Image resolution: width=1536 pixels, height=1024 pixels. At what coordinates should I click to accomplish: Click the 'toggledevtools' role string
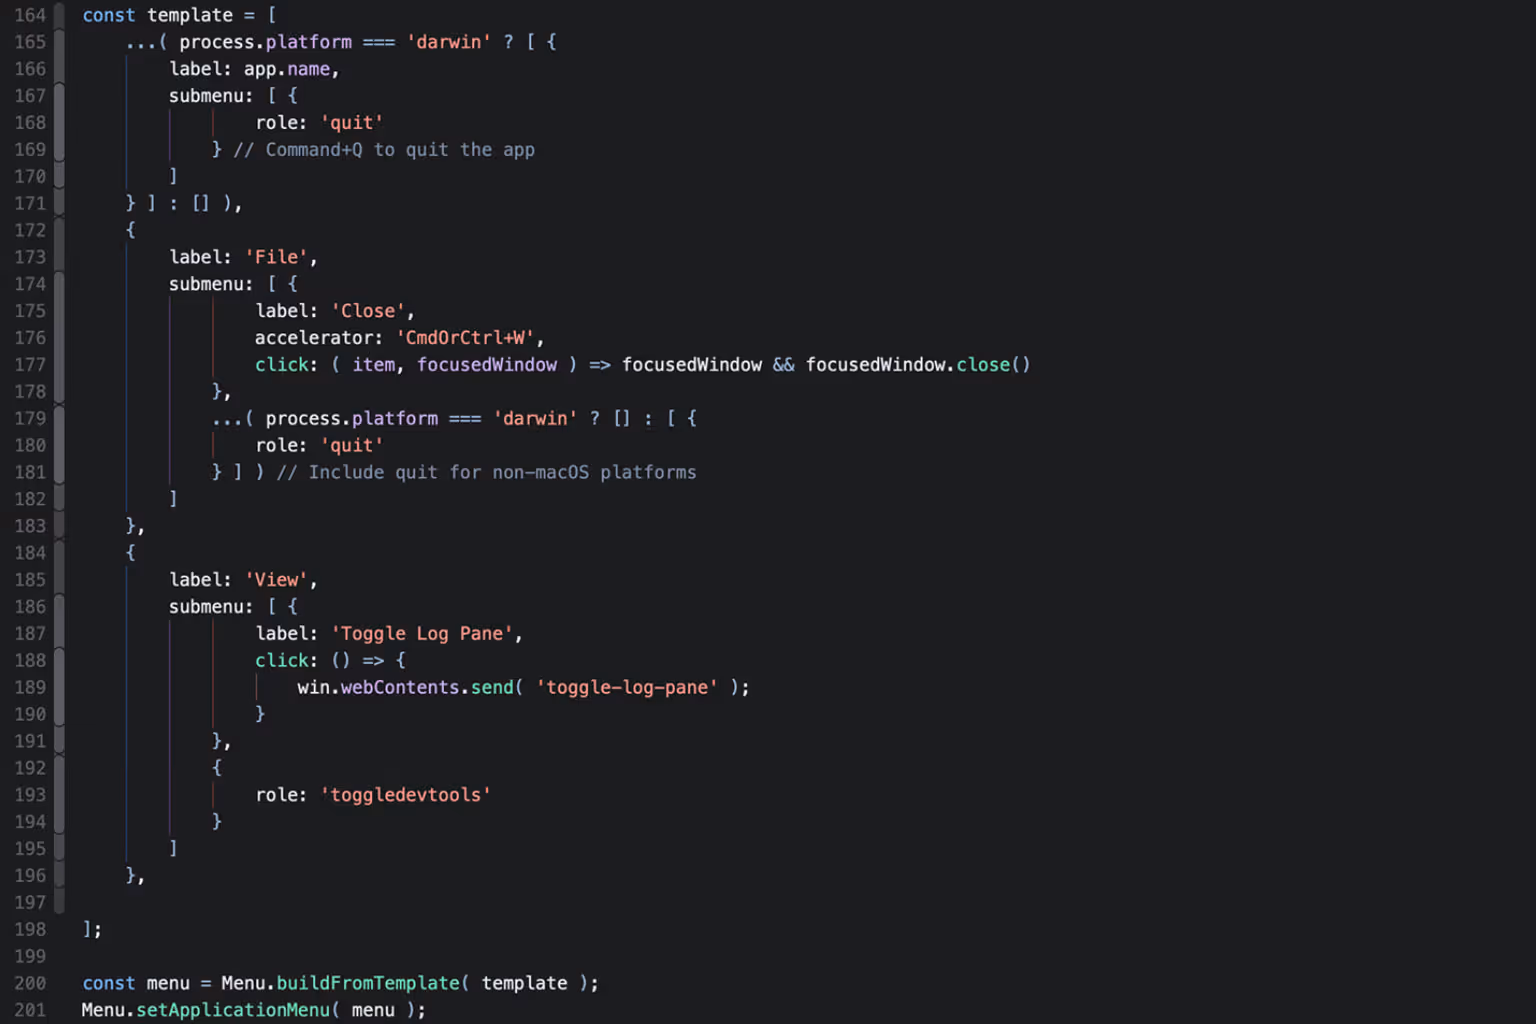[x=406, y=795]
